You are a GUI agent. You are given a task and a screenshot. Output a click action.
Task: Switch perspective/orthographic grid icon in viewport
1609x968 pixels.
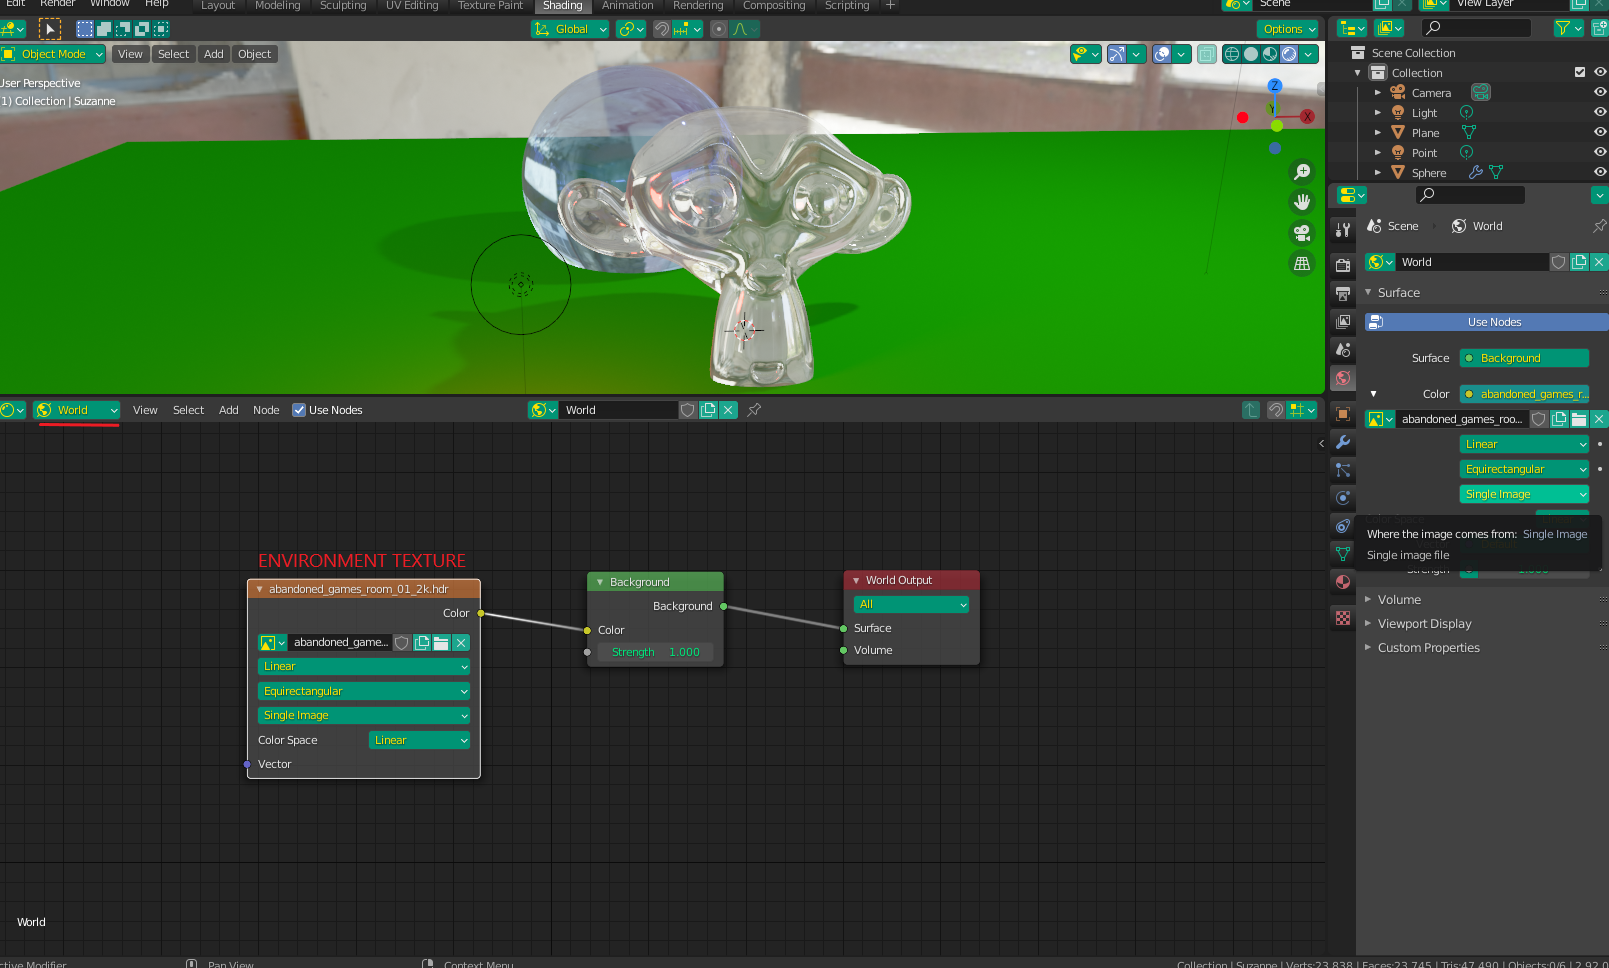pos(1302,264)
